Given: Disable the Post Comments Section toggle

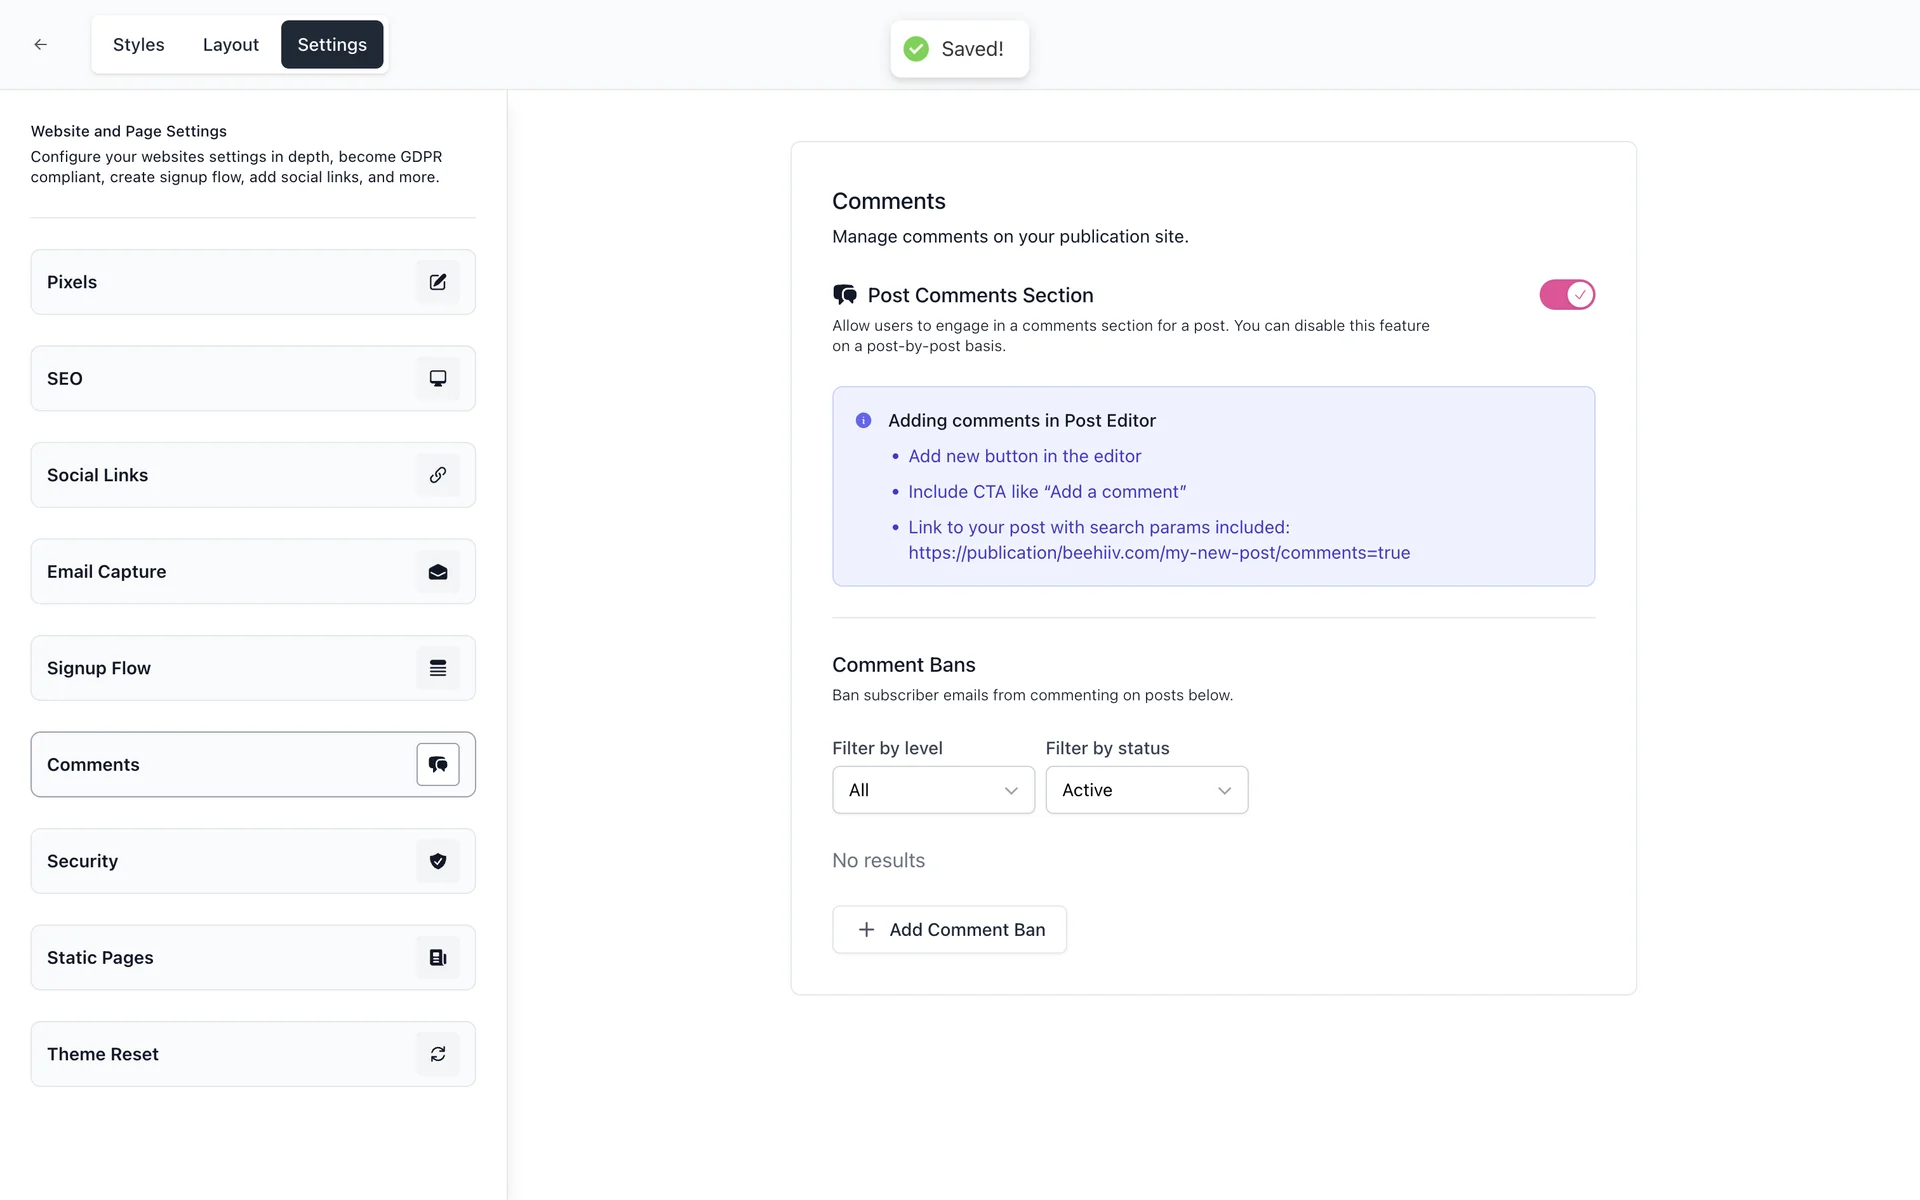Looking at the screenshot, I should tap(1566, 295).
